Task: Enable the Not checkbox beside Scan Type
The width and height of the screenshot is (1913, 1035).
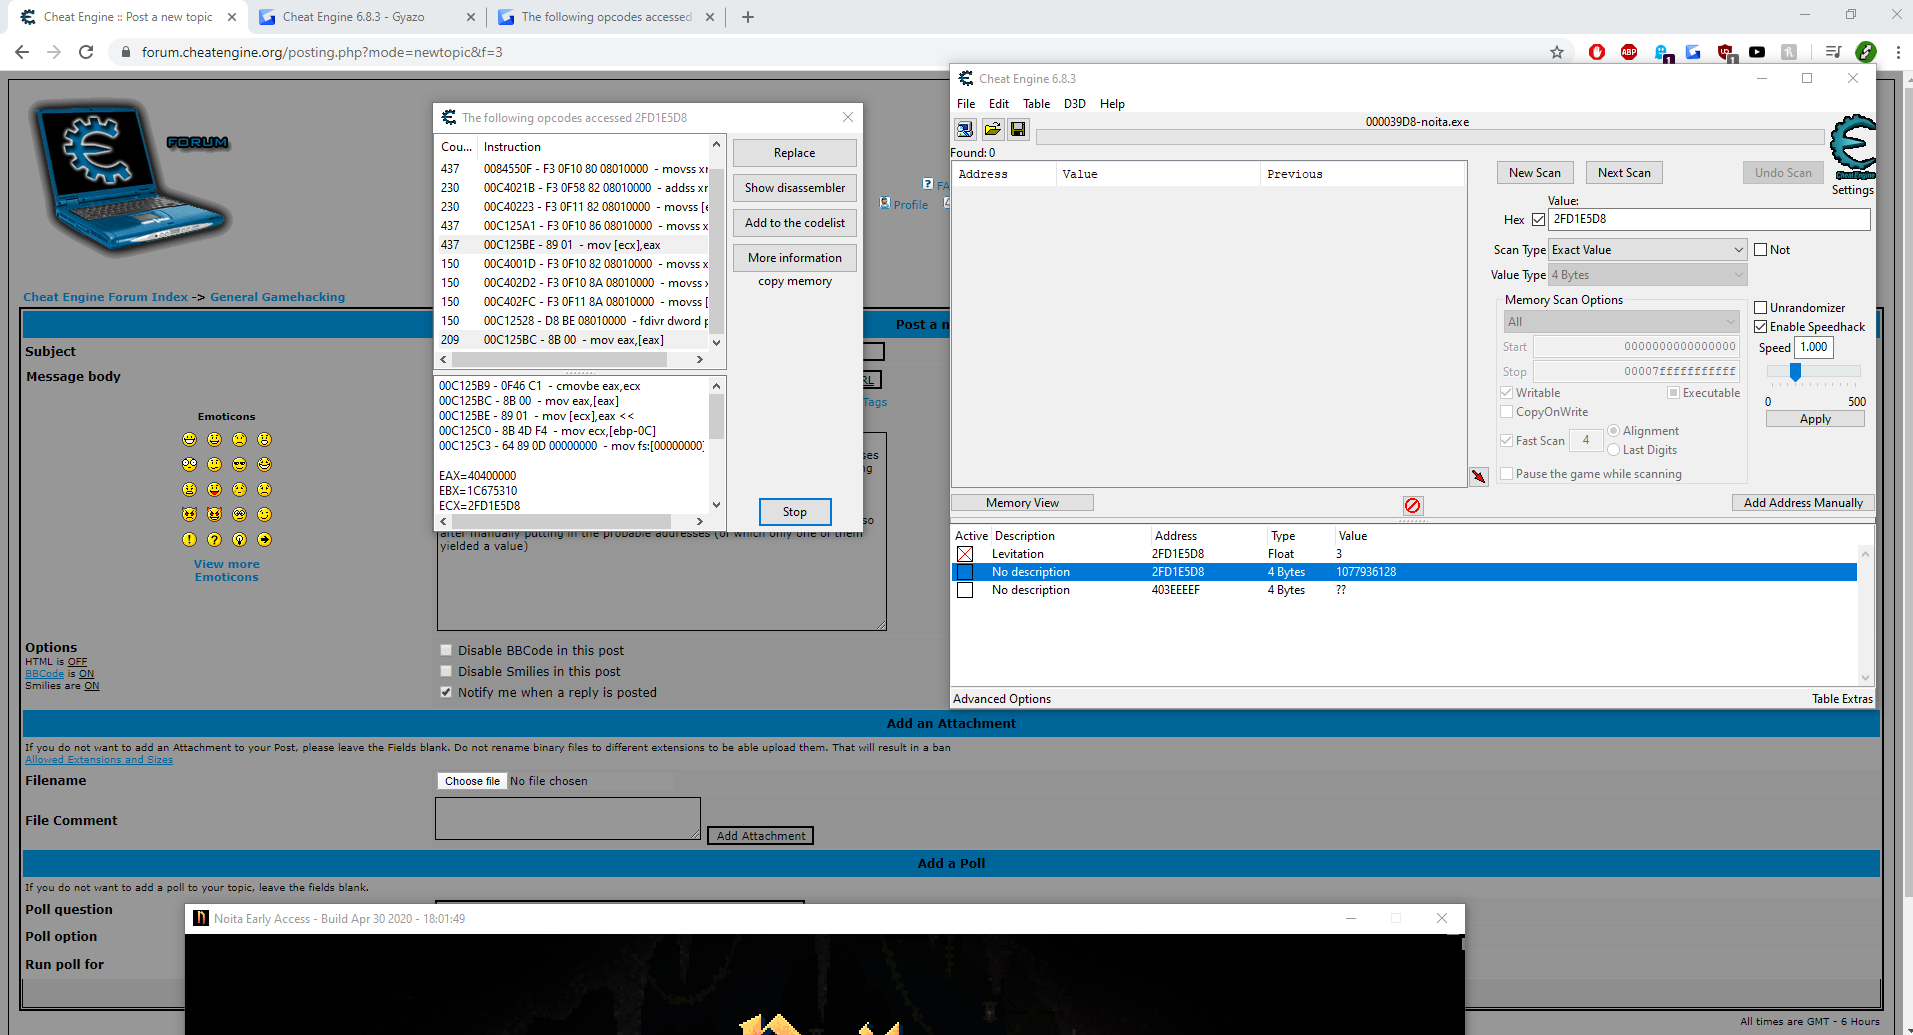Action: (x=1761, y=249)
